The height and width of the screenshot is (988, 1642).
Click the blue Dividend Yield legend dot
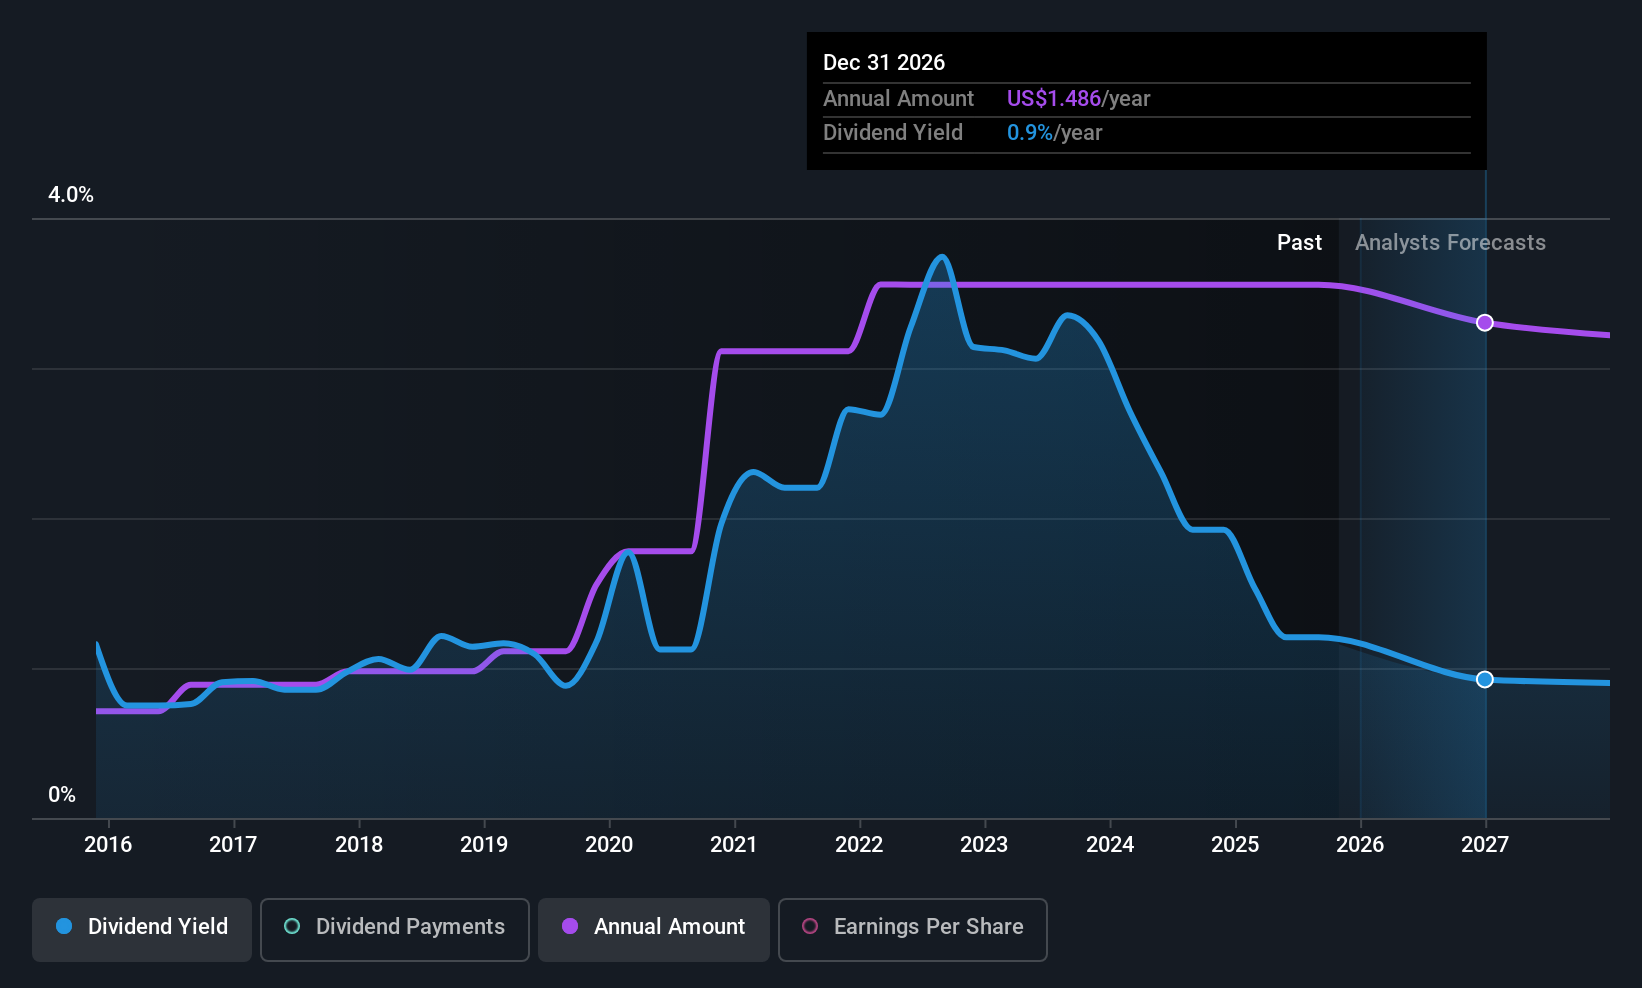[x=64, y=927]
